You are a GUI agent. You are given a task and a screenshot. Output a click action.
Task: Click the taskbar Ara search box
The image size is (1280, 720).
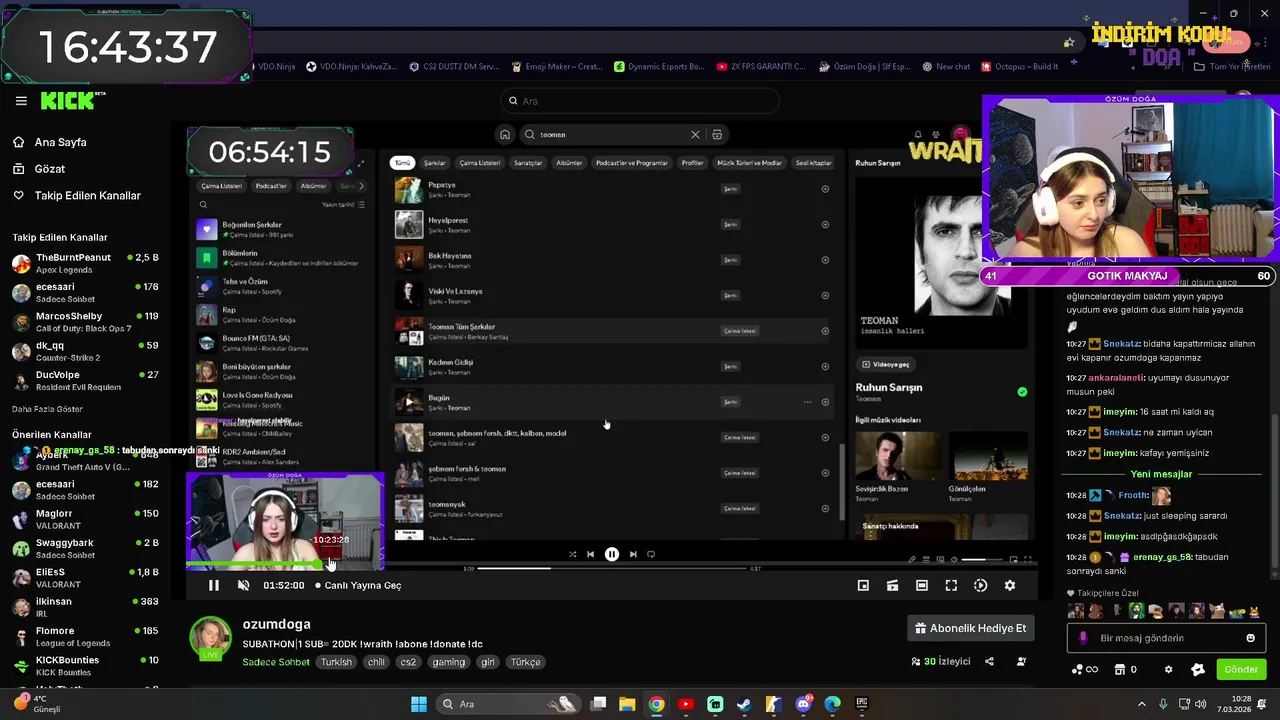[x=508, y=704]
